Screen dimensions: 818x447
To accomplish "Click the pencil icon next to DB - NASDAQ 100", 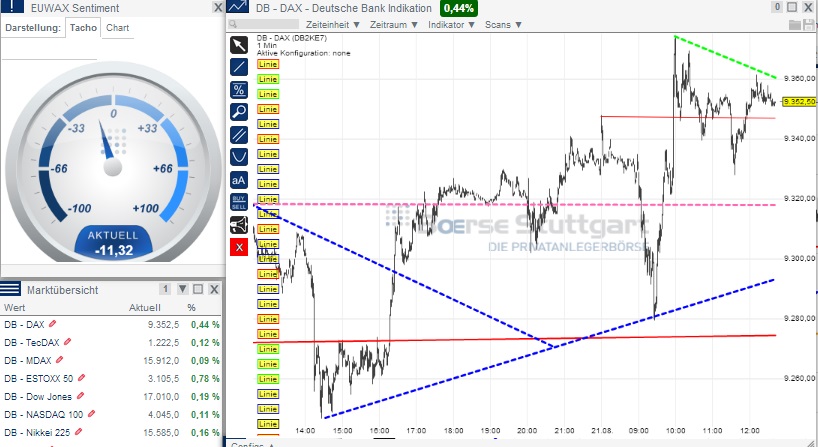I will point(91,414).
